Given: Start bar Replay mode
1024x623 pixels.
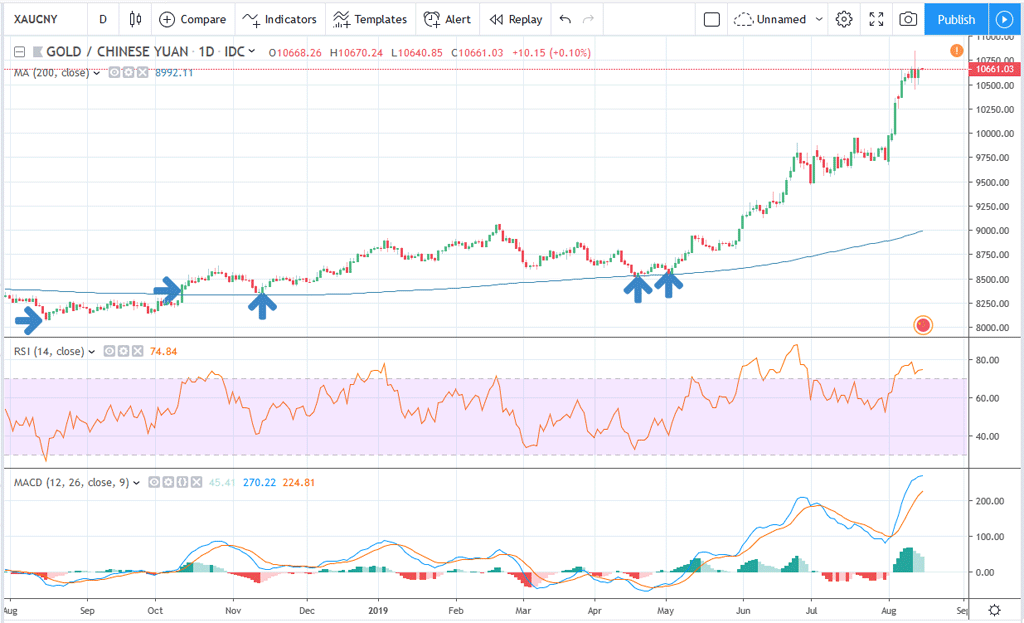Looking at the screenshot, I should point(515,19).
